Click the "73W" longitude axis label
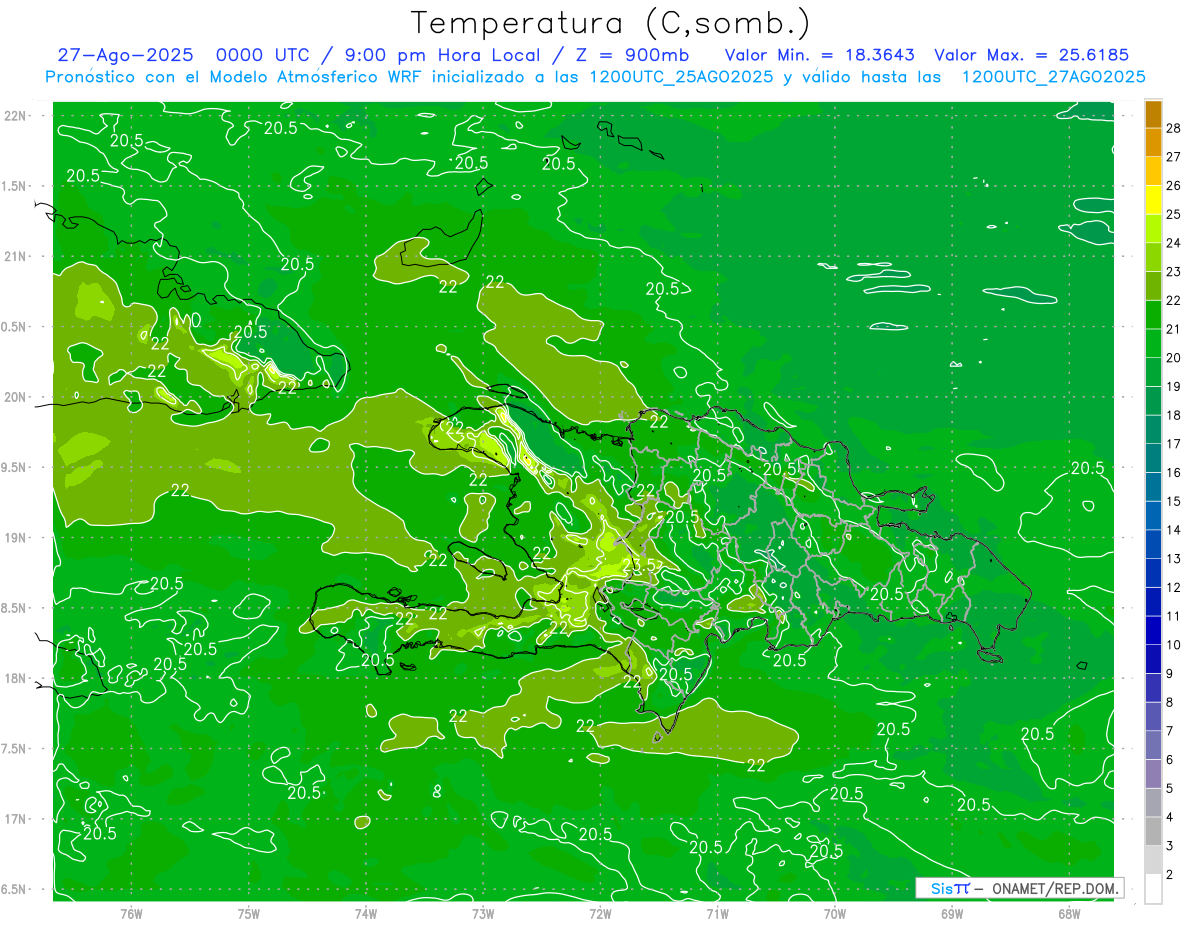The width and height of the screenshot is (1200, 927). coord(483,914)
